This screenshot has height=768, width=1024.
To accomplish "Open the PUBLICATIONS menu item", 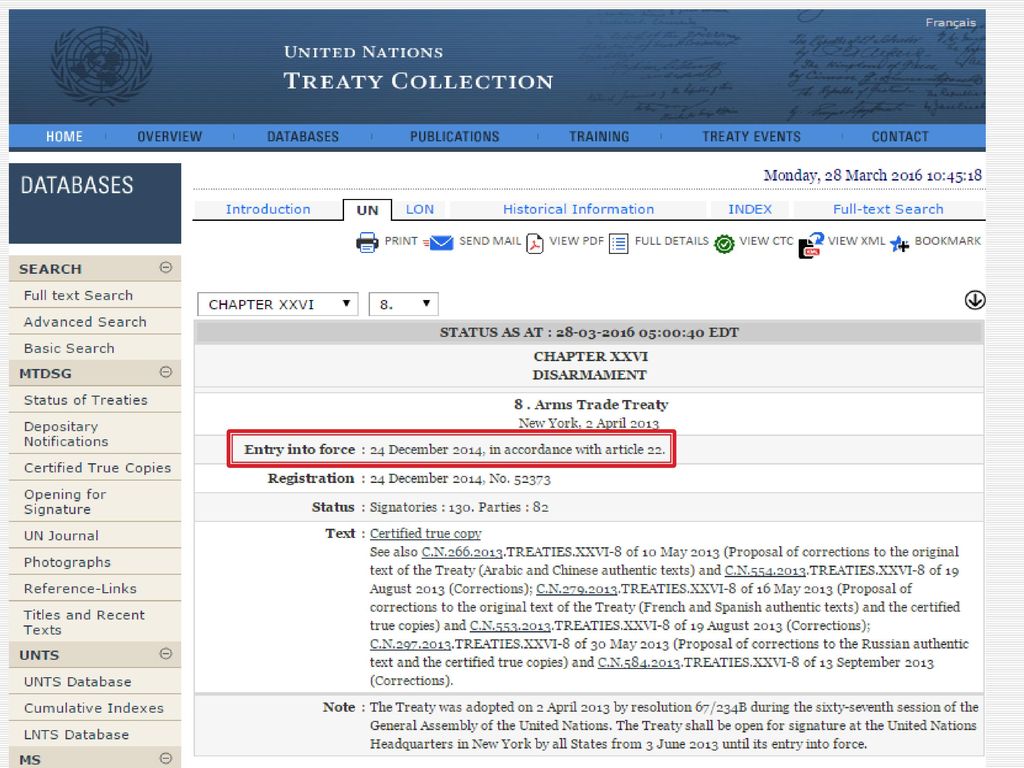I will click(x=455, y=136).
